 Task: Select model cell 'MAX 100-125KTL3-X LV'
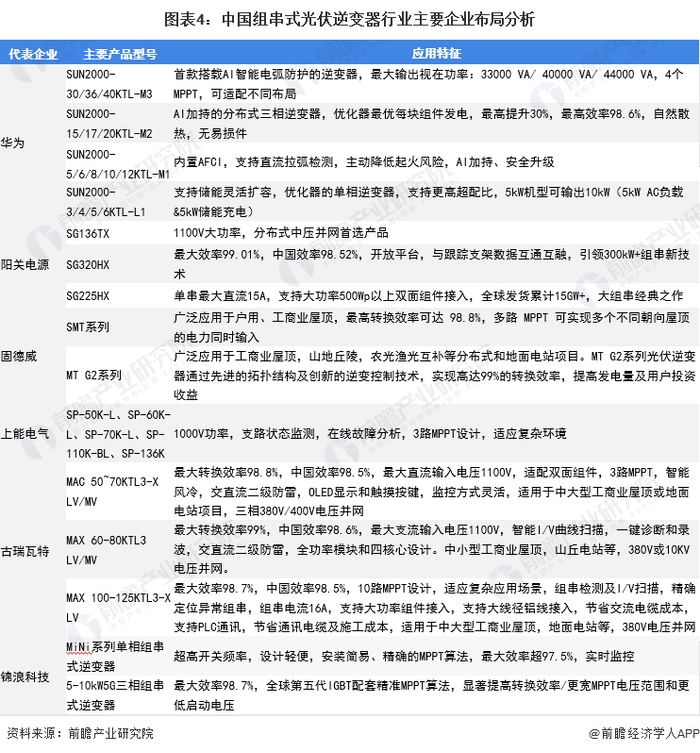tap(119, 608)
